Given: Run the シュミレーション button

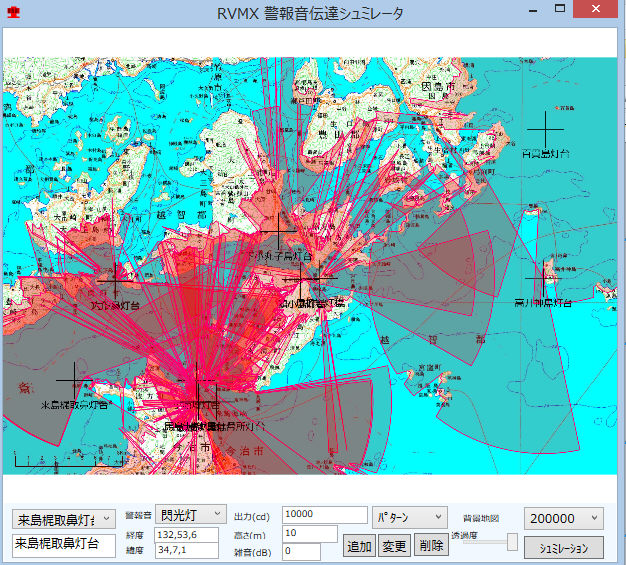Looking at the screenshot, I should (563, 547).
